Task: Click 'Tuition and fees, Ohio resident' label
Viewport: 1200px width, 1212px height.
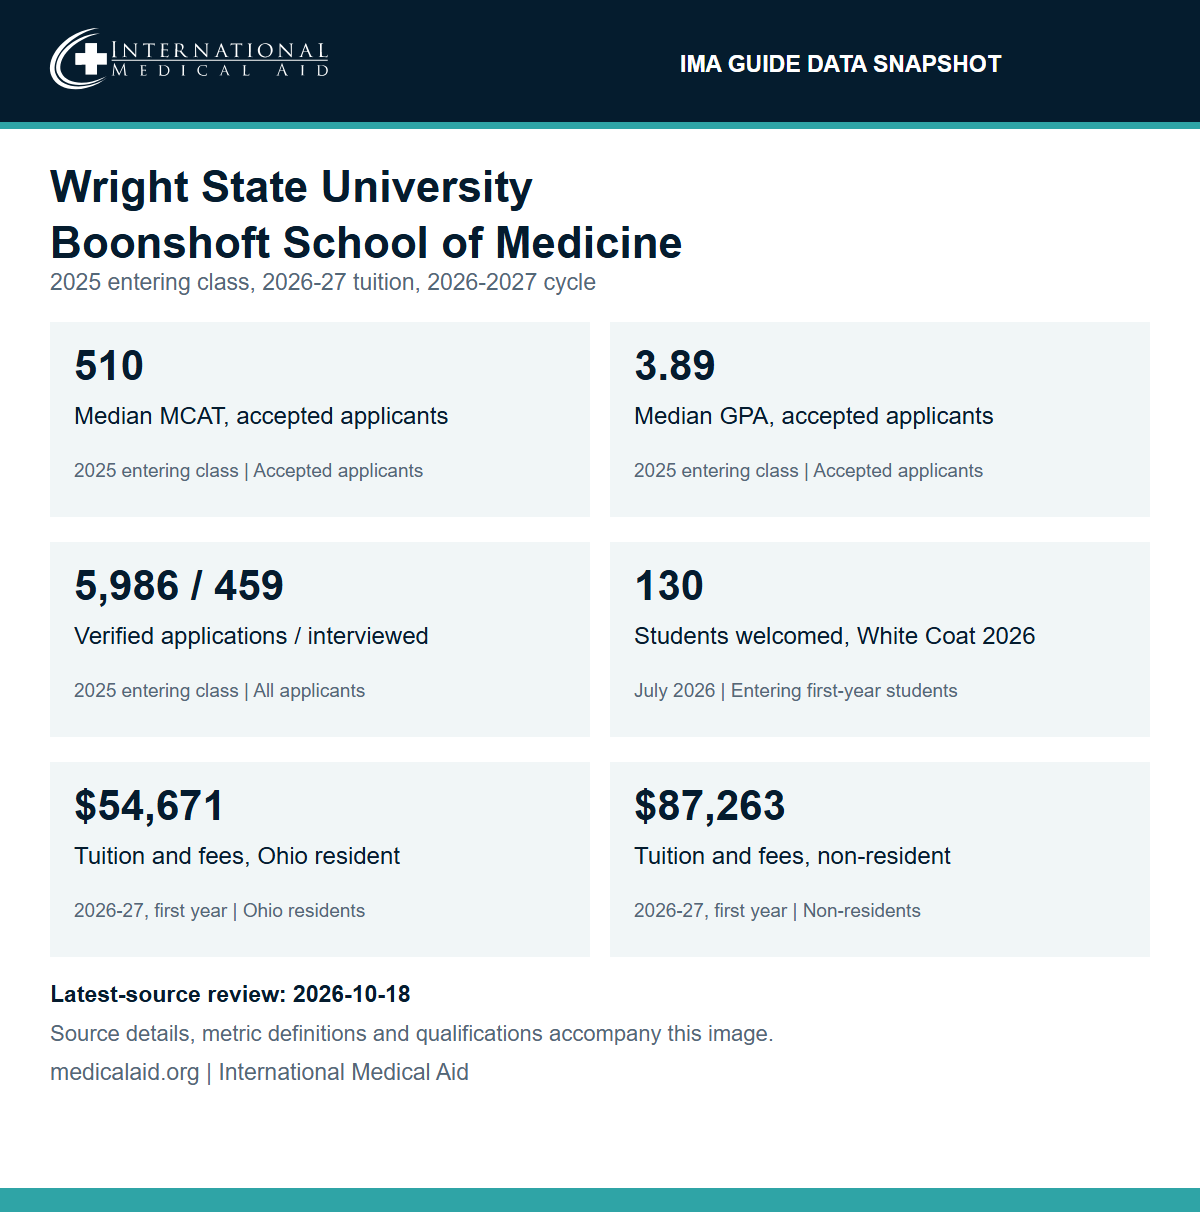Action: [237, 856]
